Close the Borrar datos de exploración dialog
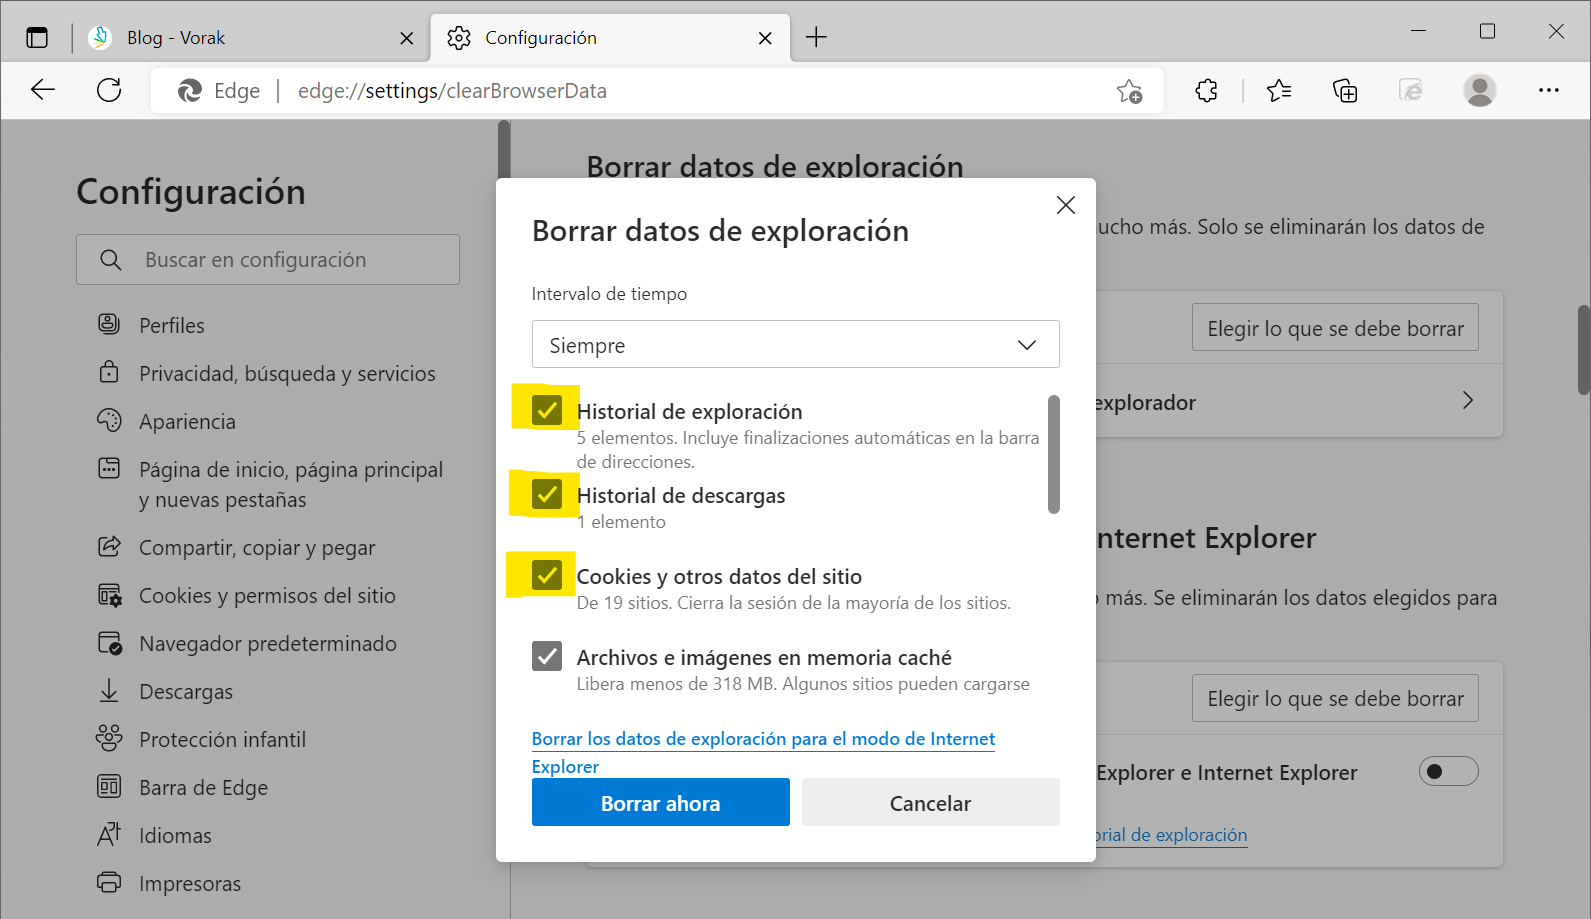Image resolution: width=1591 pixels, height=919 pixels. pyautogui.click(x=1066, y=205)
